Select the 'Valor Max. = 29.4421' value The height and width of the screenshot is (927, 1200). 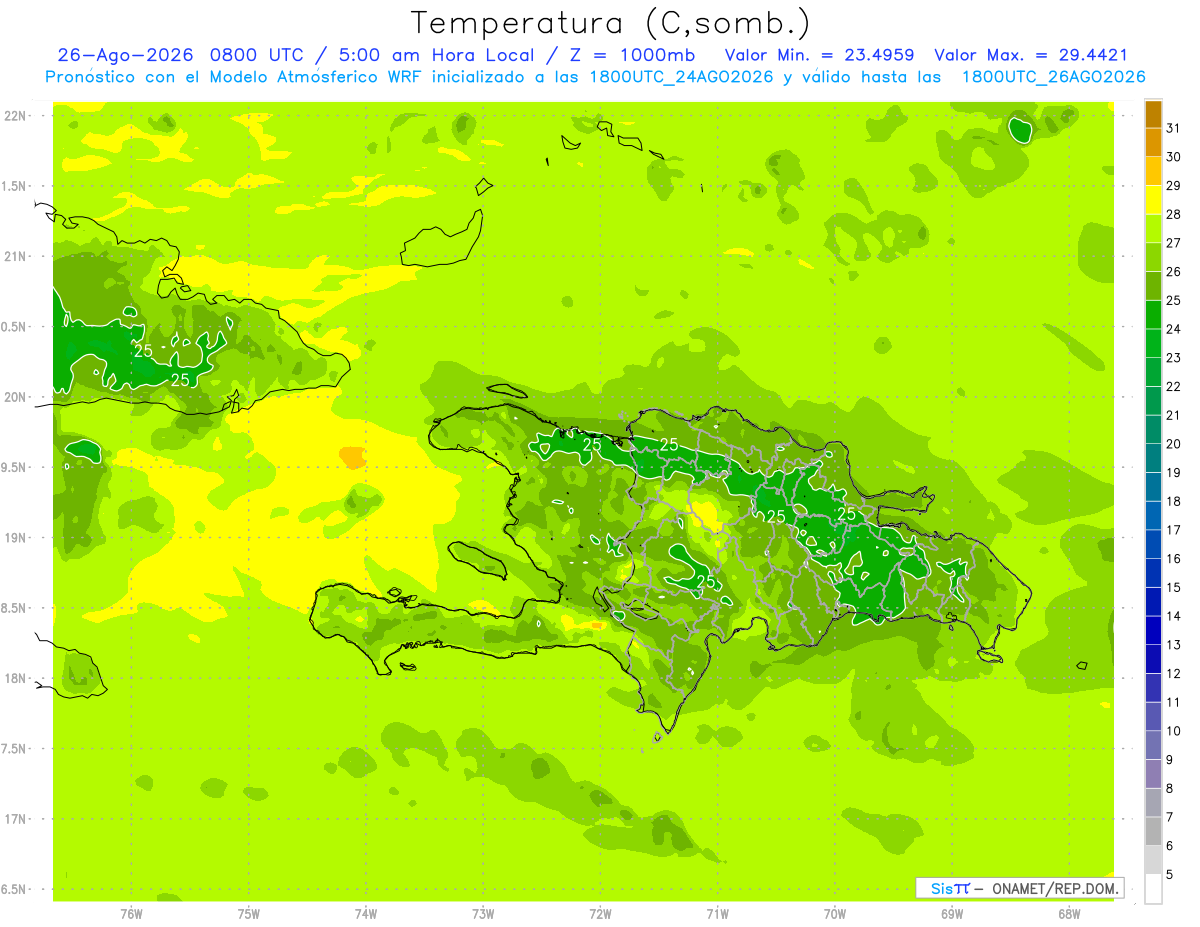click(x=1031, y=55)
